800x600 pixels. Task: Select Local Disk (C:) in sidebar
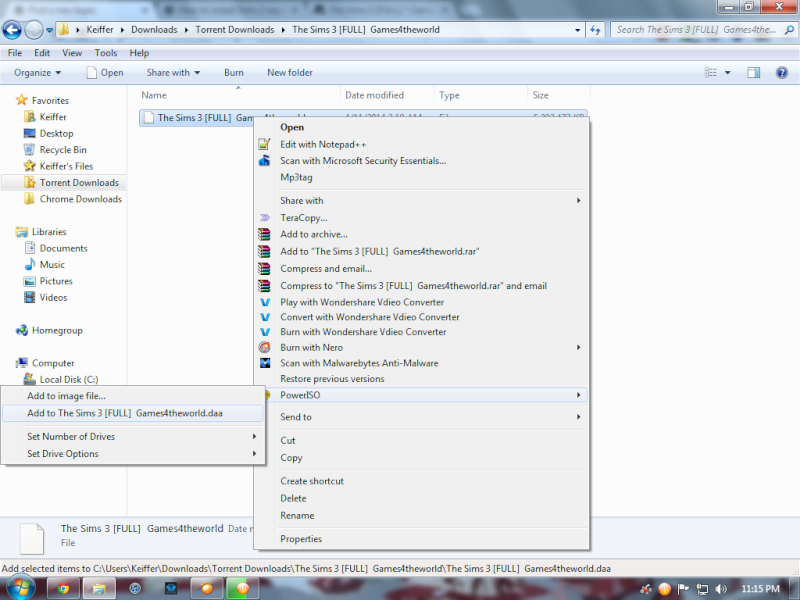coord(69,380)
